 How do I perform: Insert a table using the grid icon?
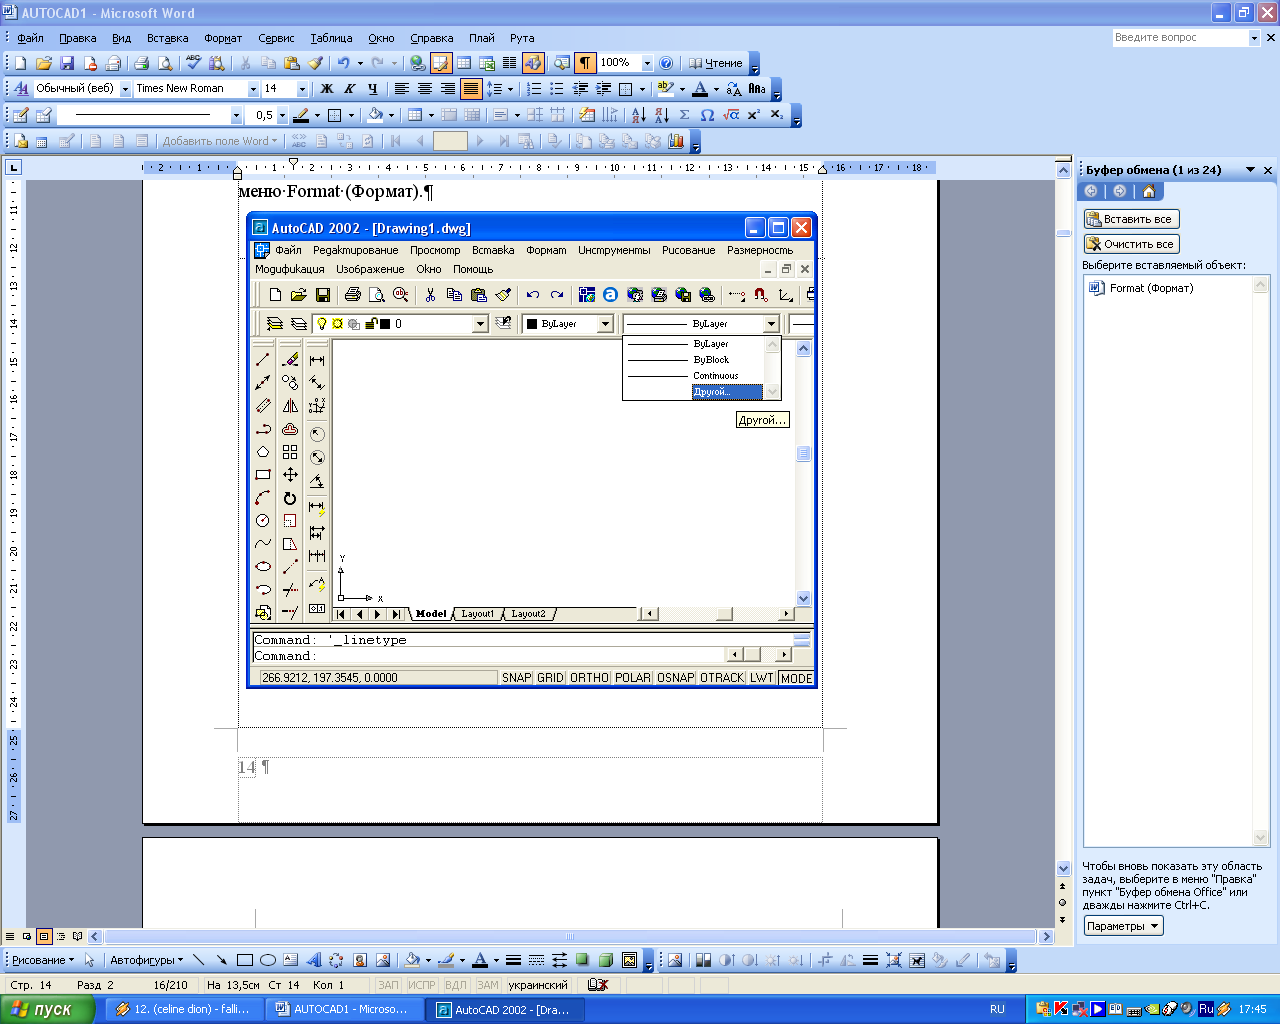(x=464, y=63)
